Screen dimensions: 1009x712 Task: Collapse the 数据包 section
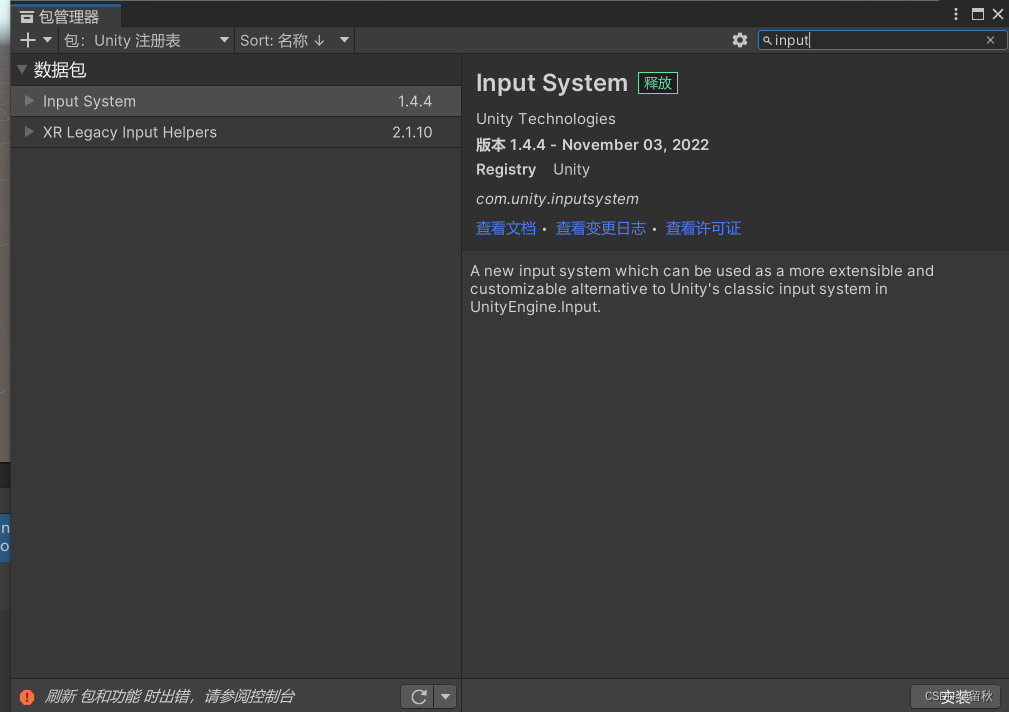22,69
